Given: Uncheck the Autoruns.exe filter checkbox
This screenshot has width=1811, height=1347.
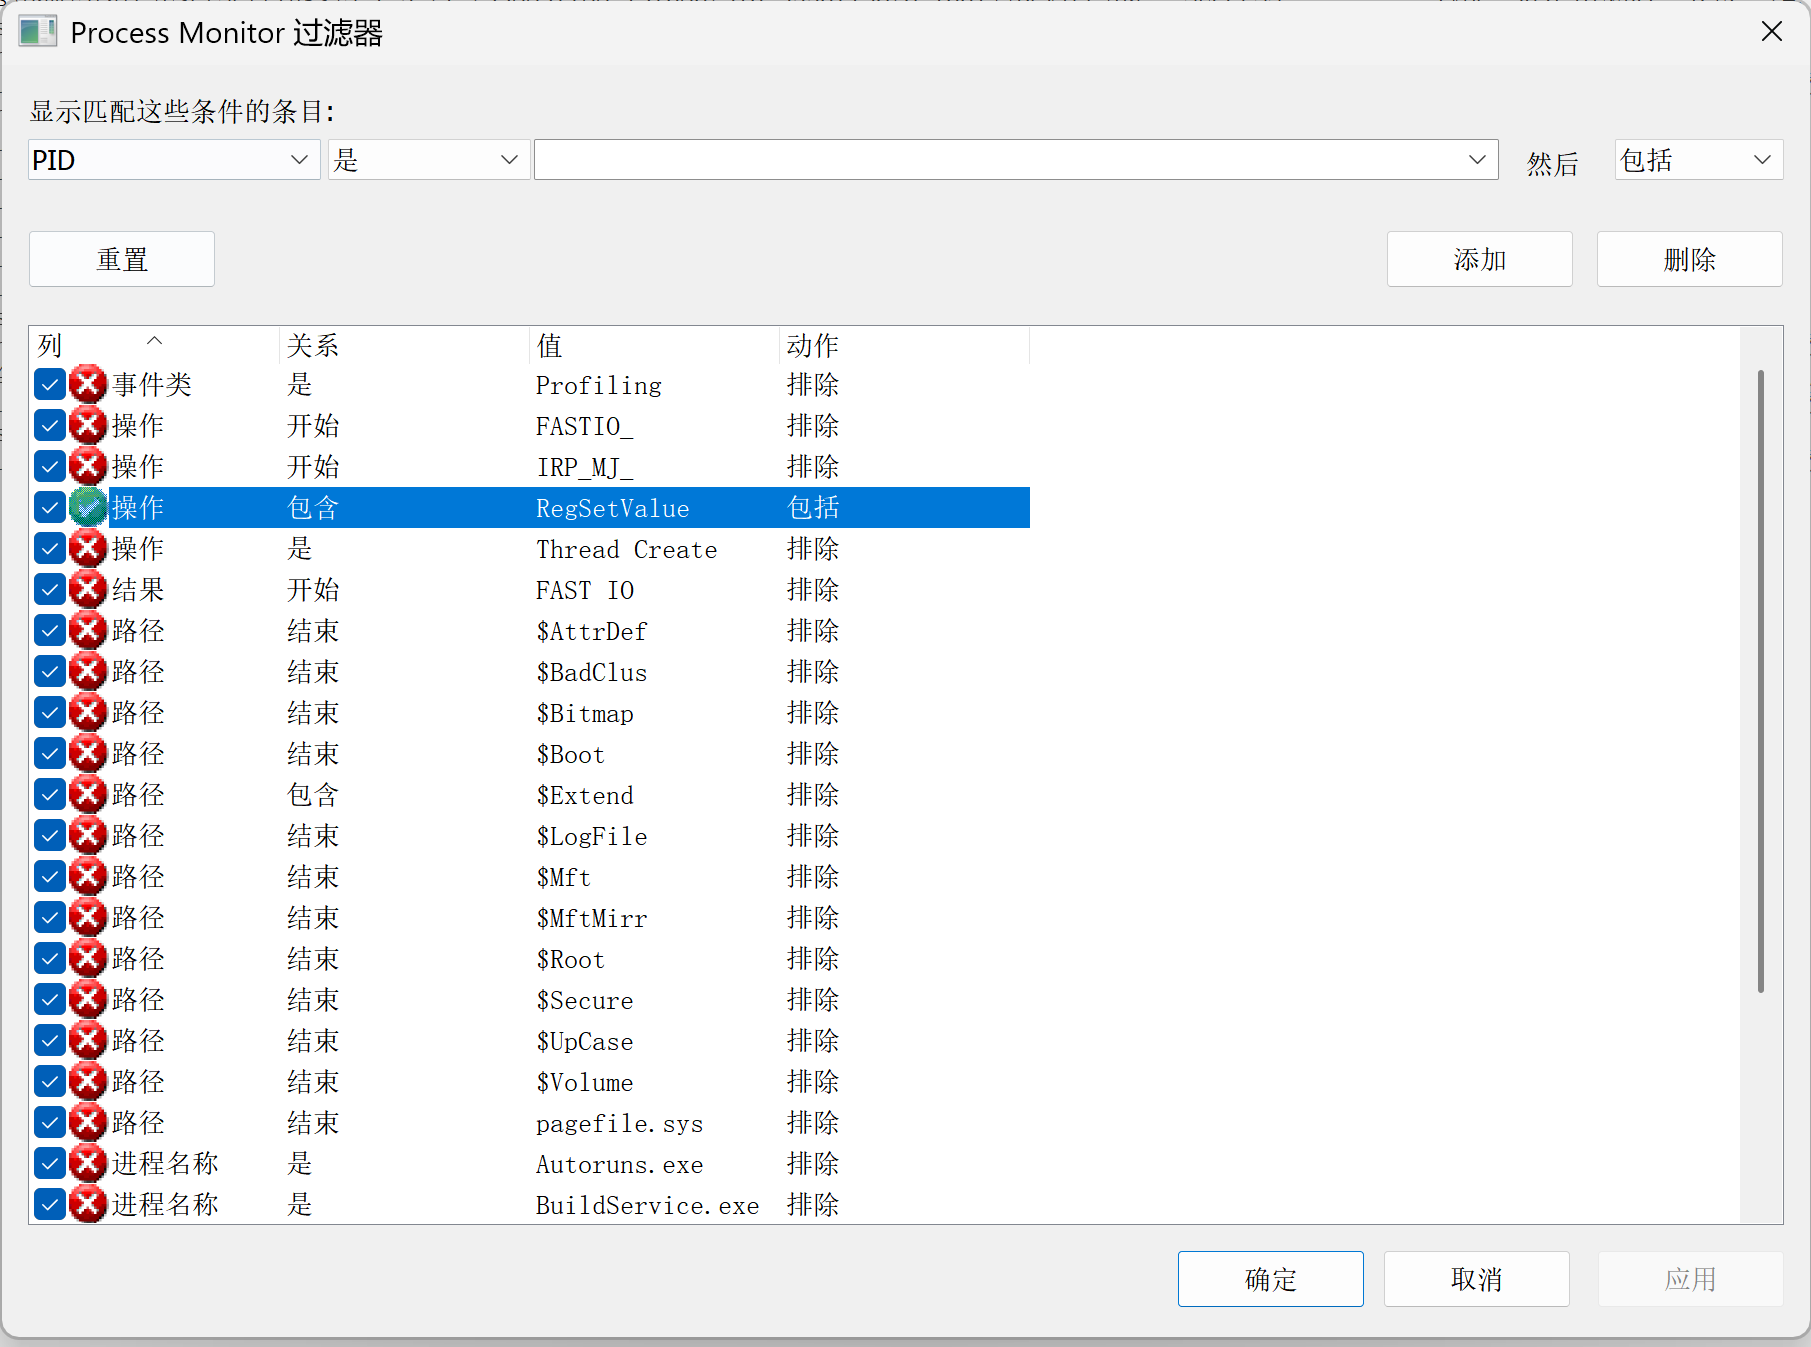Looking at the screenshot, I should pos(50,1163).
